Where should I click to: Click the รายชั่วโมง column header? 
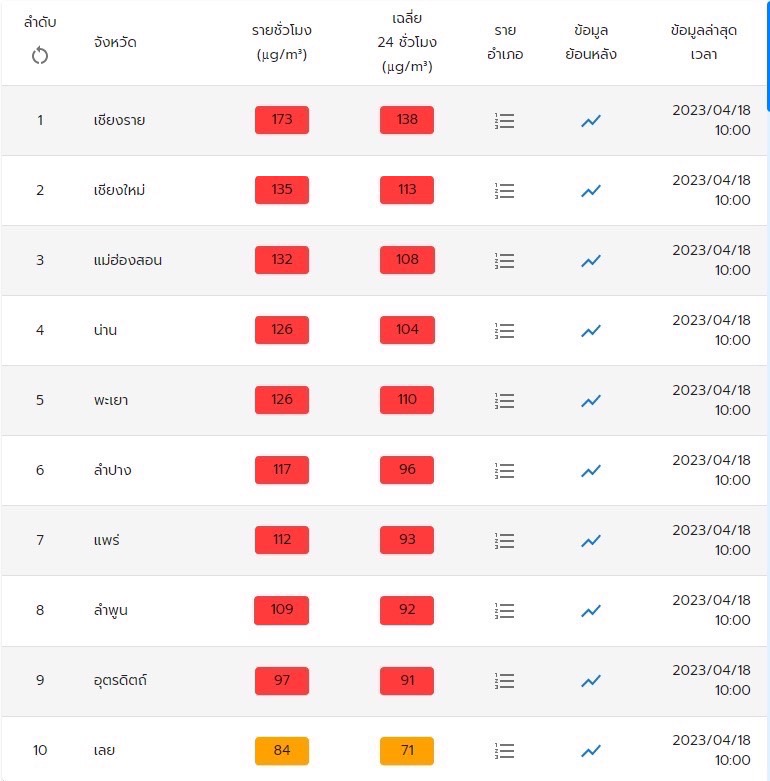point(281,42)
